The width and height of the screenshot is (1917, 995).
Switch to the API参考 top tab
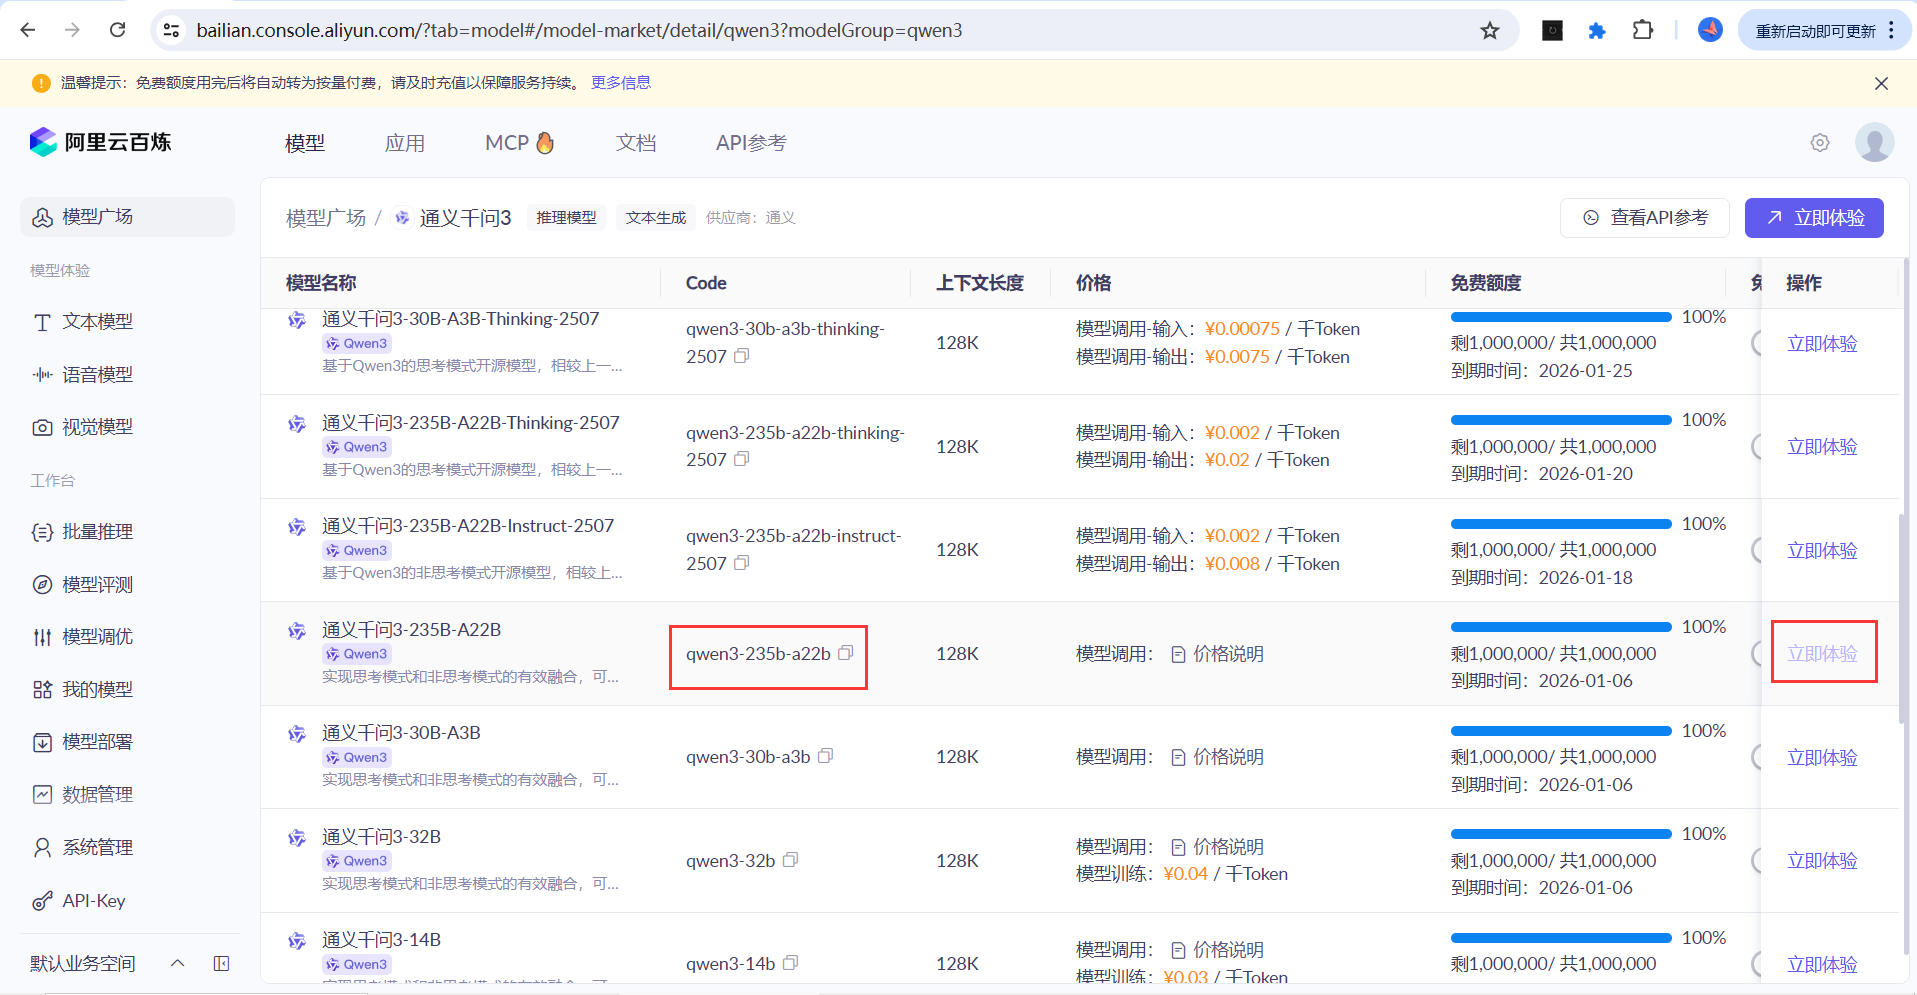pos(751,143)
